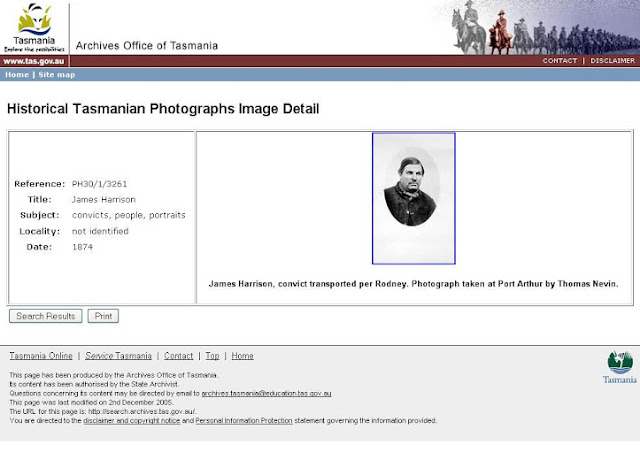
Task: Click the title value James Harrison
Action: pyautogui.click(x=104, y=200)
